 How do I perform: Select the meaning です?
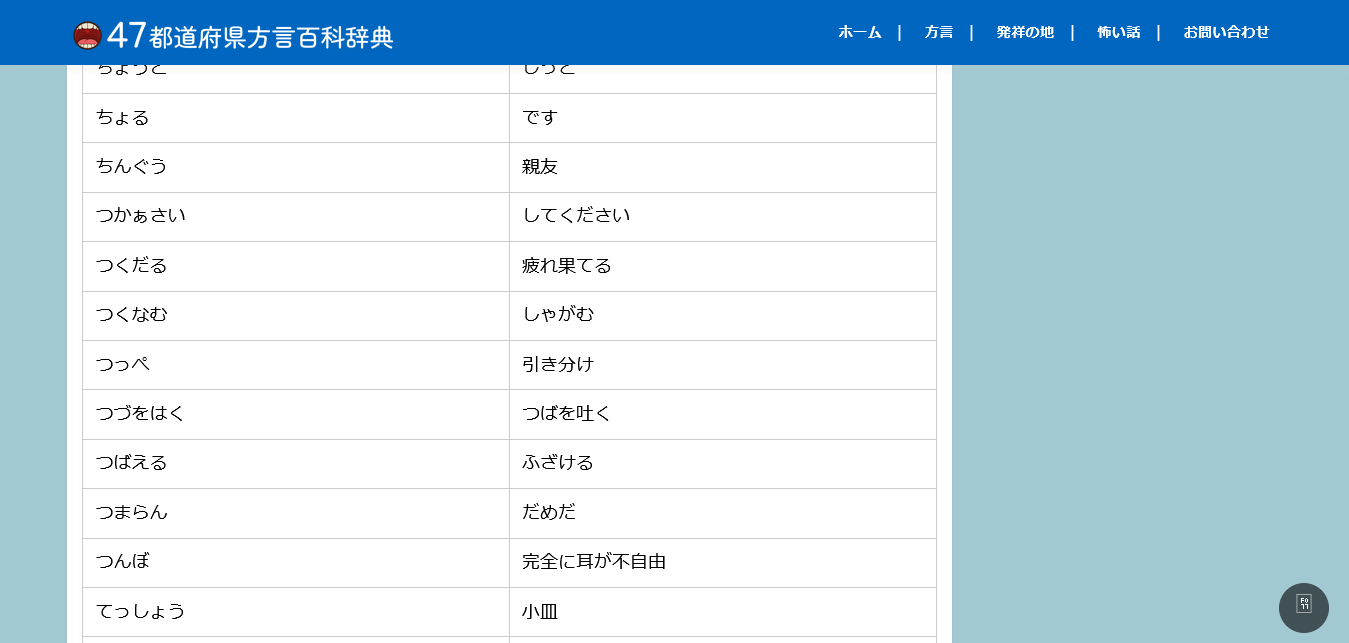tap(540, 118)
